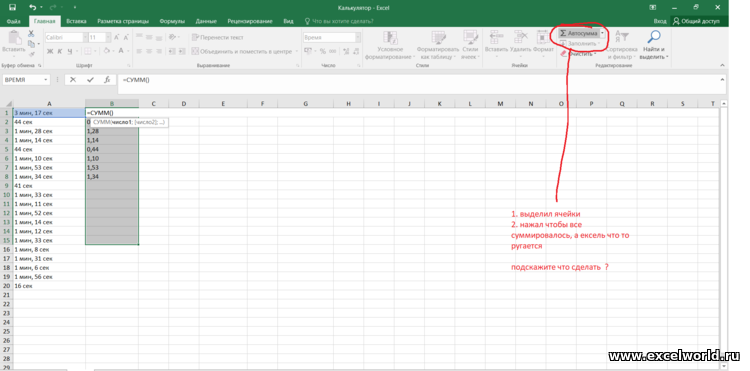This screenshot has height=371, width=750.
Task: Apply thousands separator 000 format
Action: click(x=331, y=51)
